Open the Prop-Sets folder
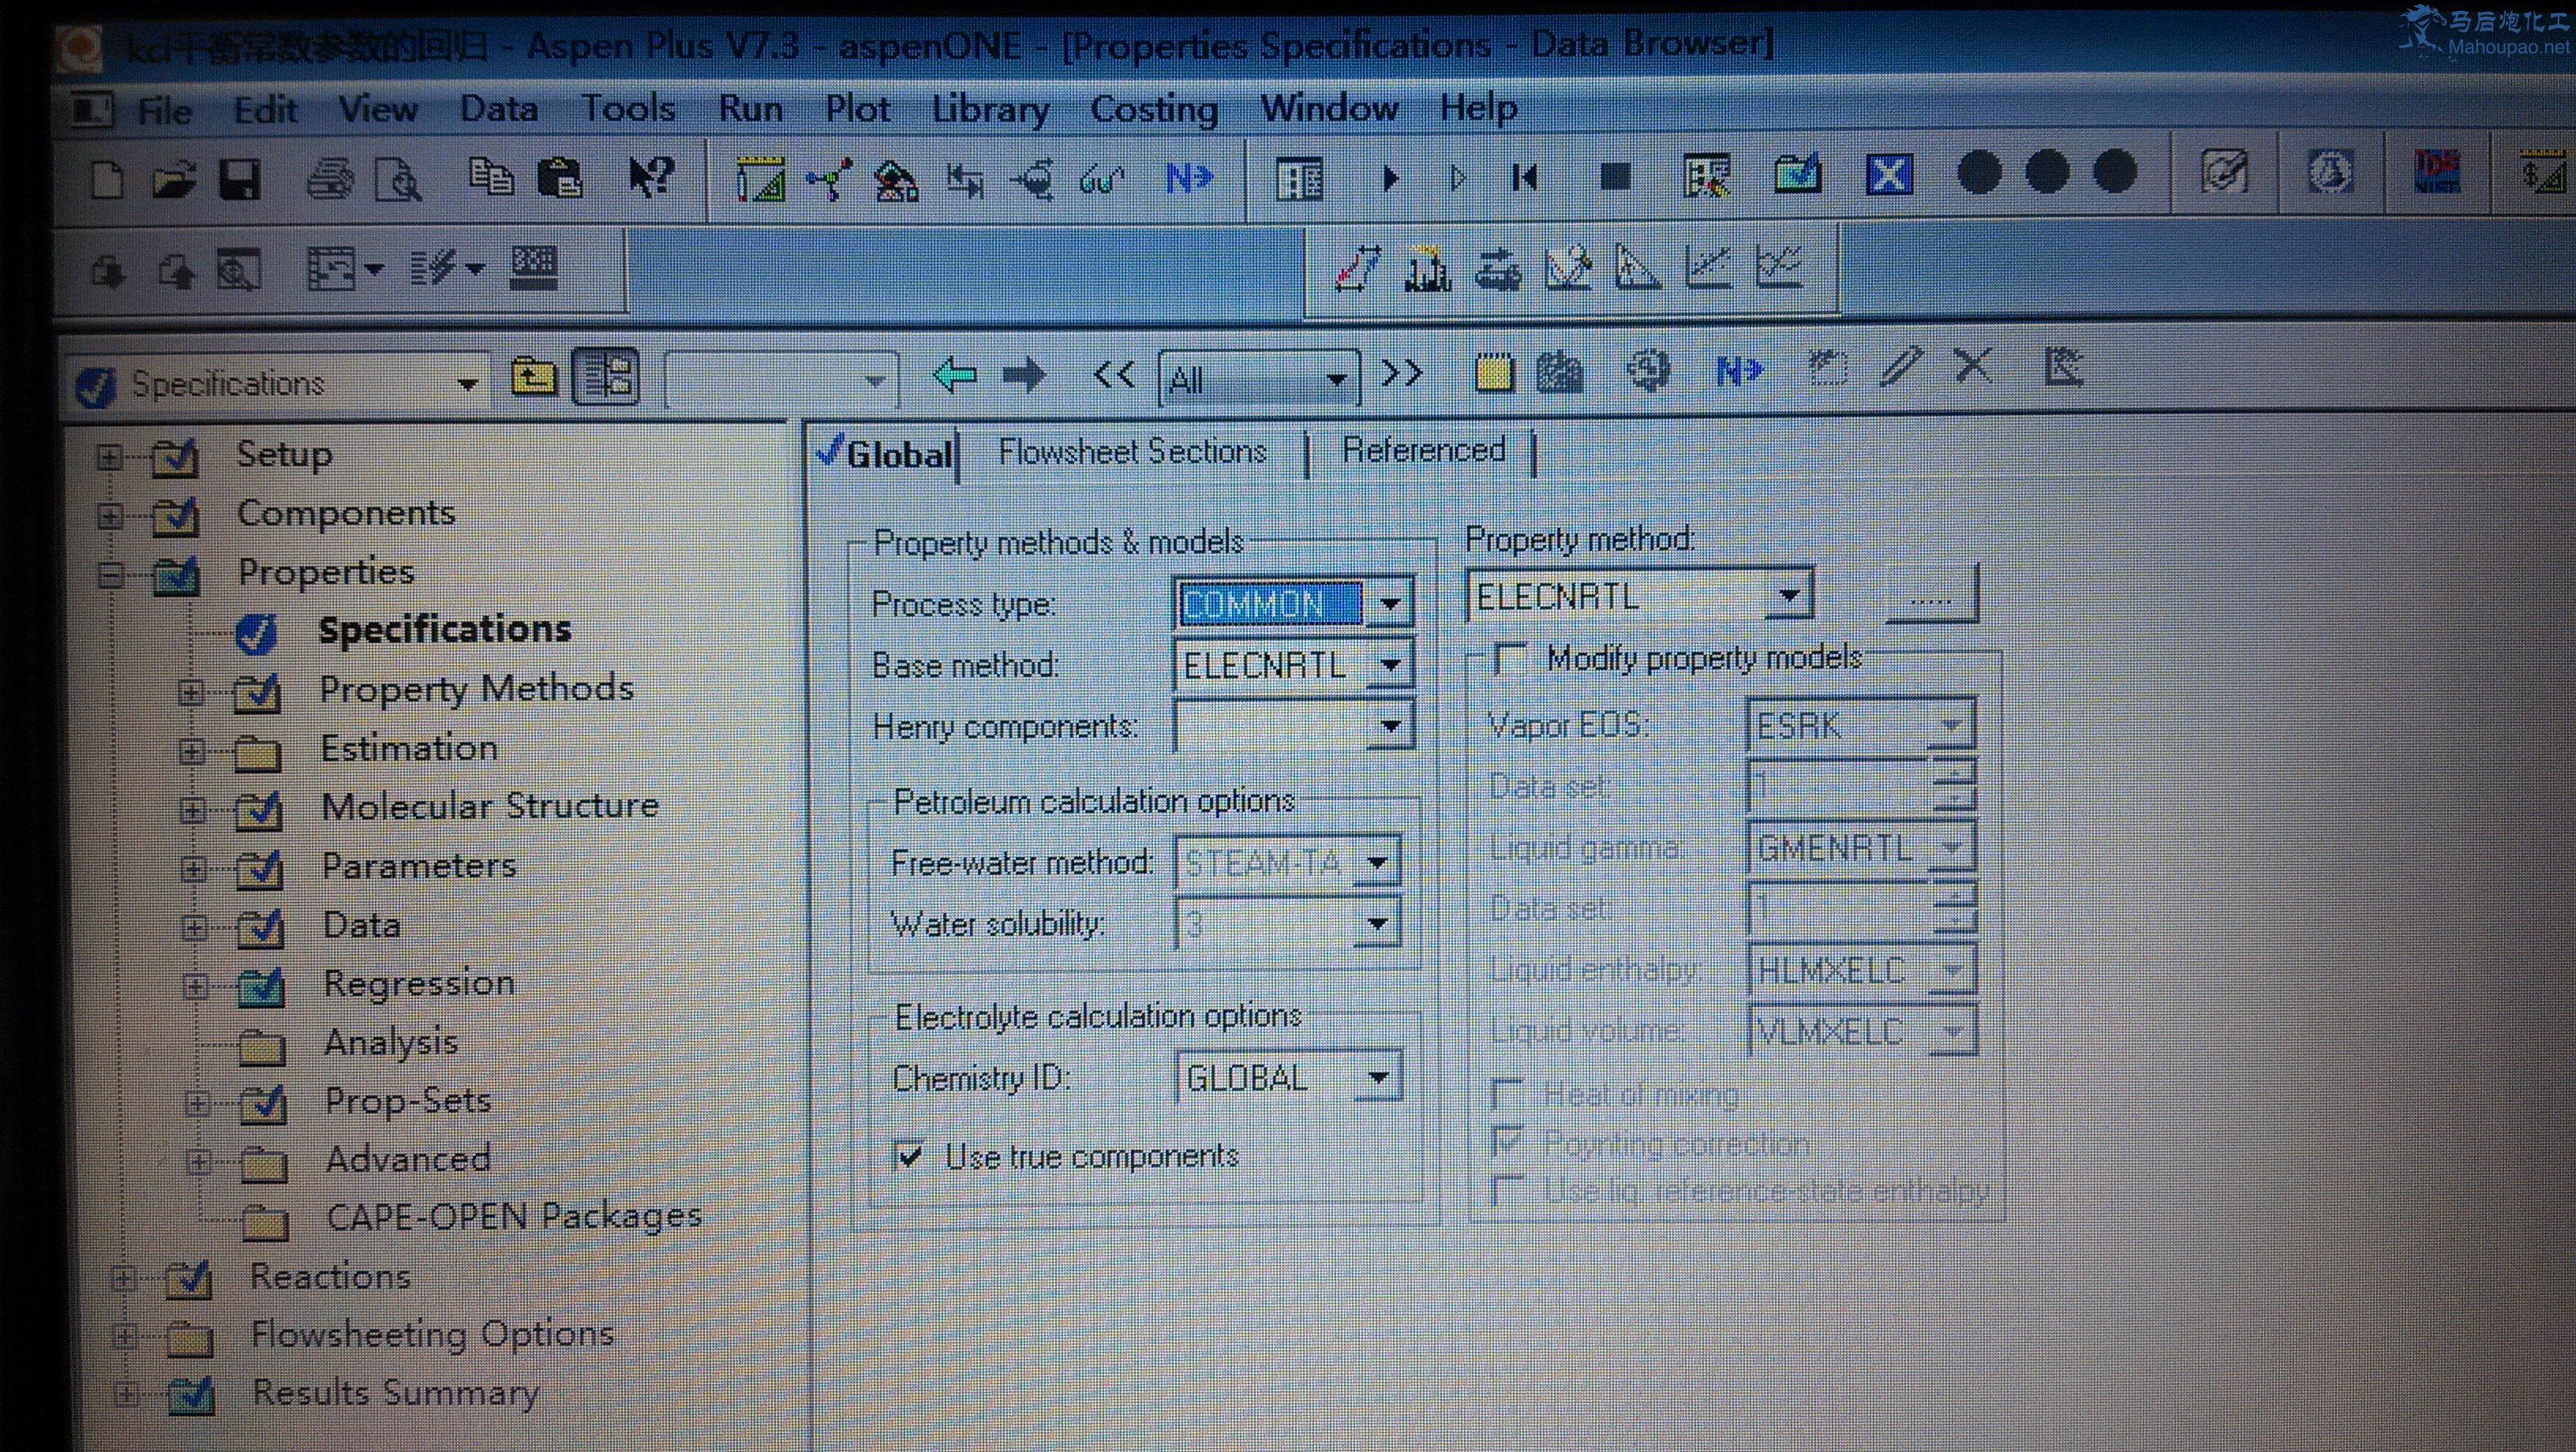 pyautogui.click(x=408, y=1101)
